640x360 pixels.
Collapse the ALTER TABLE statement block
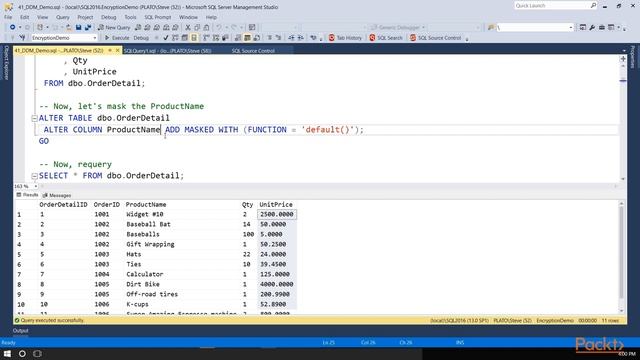click(x=34, y=118)
